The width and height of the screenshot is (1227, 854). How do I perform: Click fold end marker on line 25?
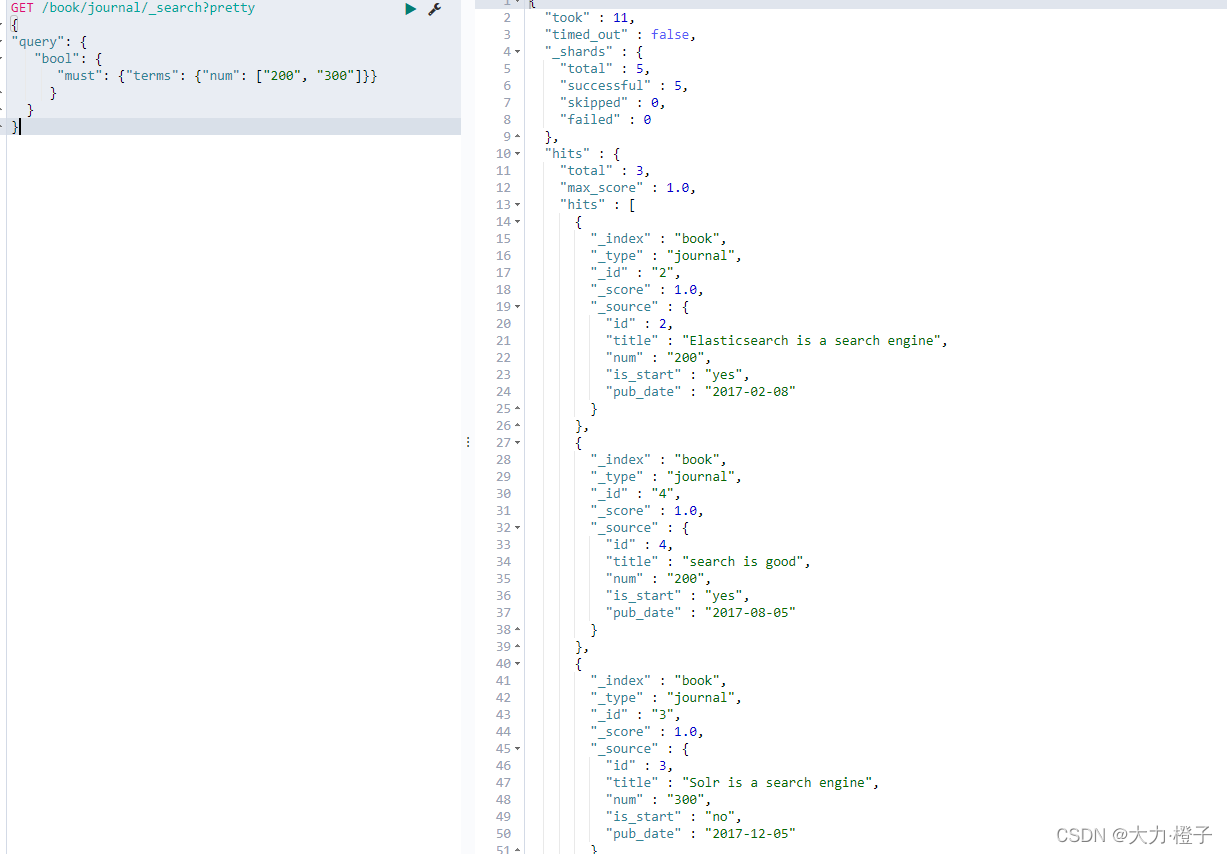[x=517, y=409]
